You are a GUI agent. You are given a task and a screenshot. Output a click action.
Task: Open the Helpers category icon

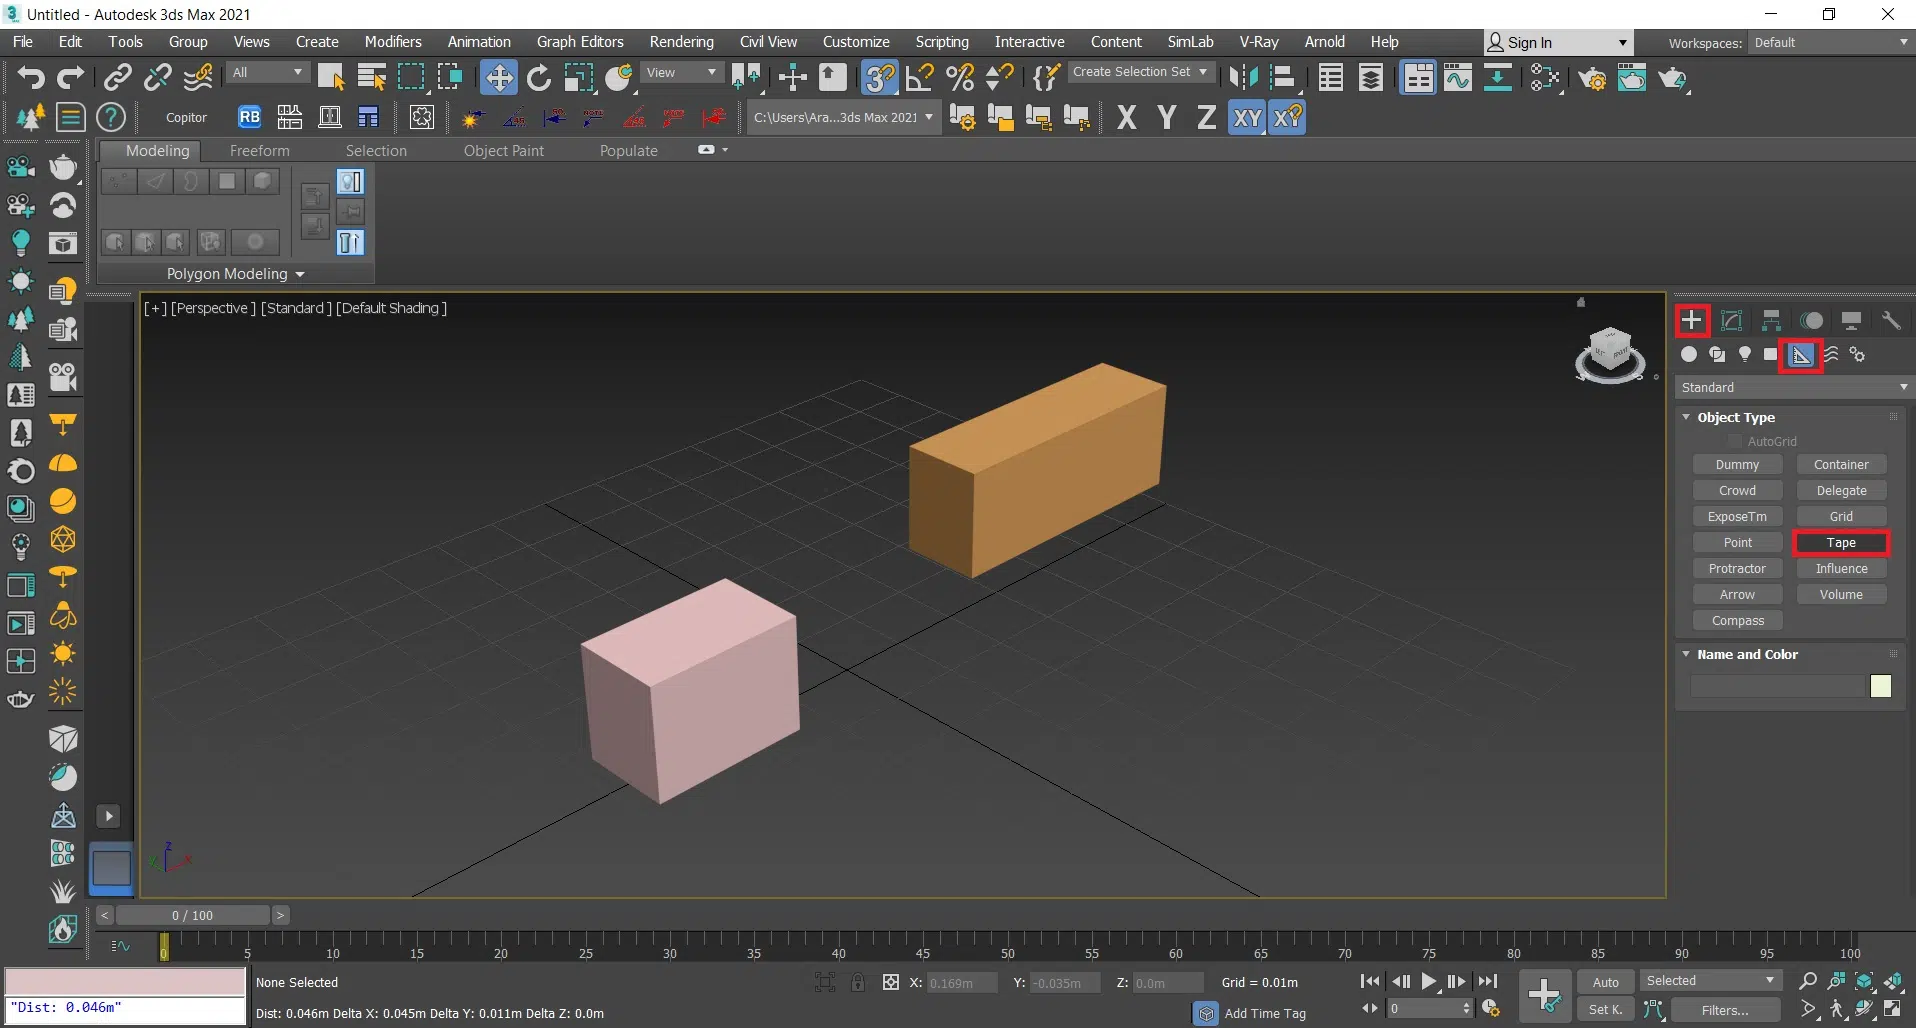1801,355
